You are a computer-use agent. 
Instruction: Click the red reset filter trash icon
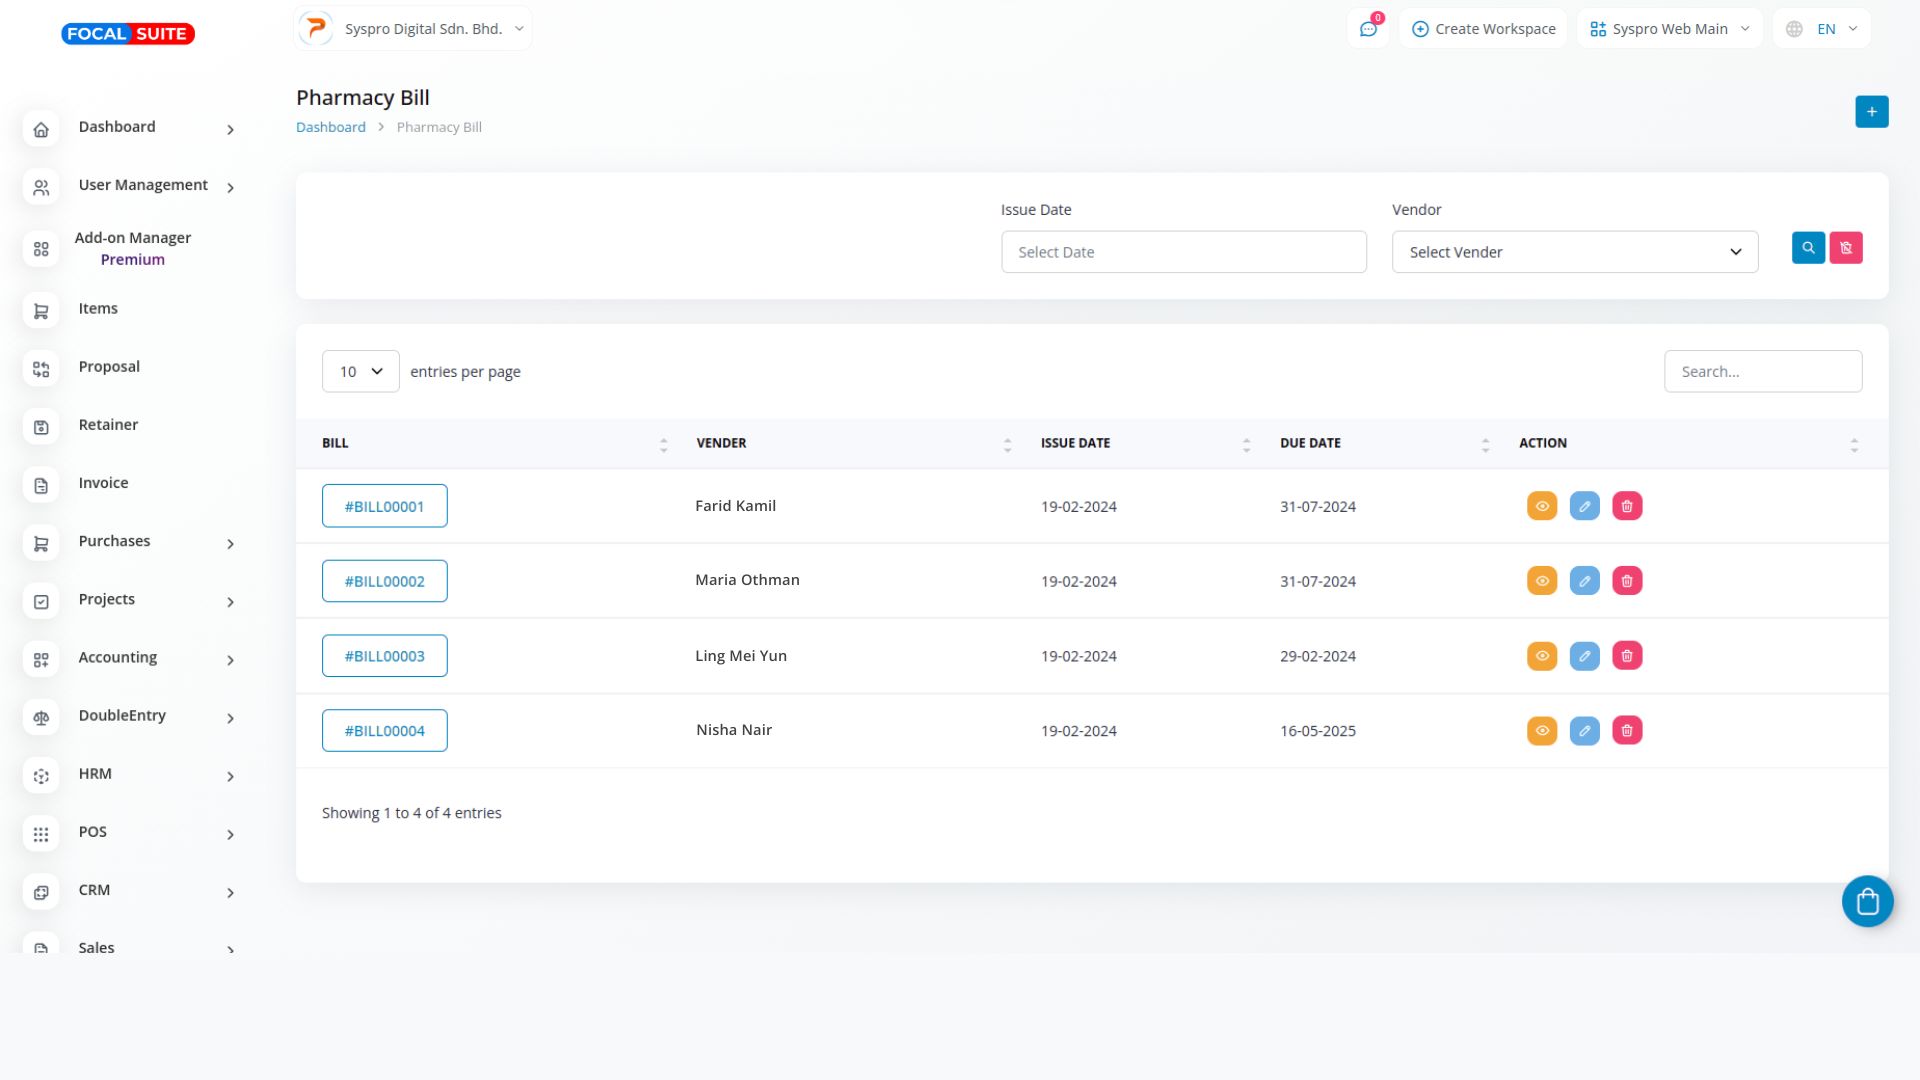tap(1846, 248)
